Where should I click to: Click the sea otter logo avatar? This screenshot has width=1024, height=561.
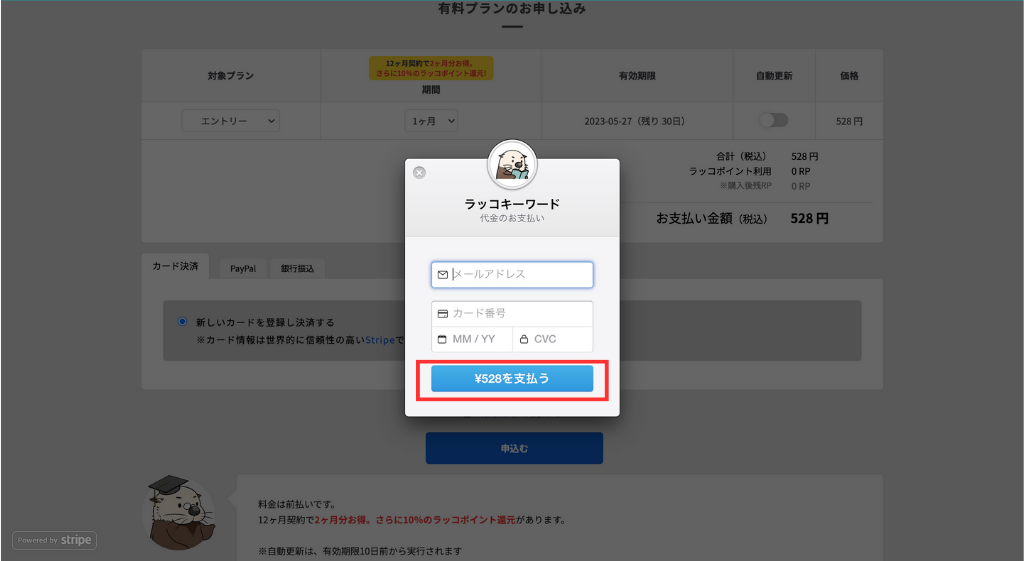(x=512, y=164)
